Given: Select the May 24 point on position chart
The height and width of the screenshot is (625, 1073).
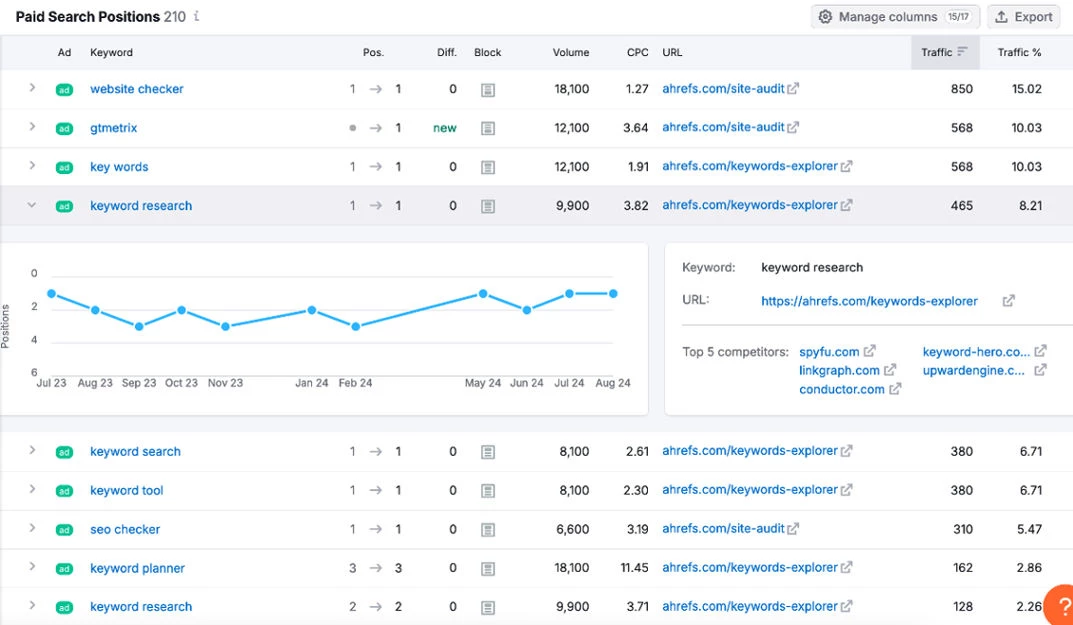Looking at the screenshot, I should (x=483, y=294).
